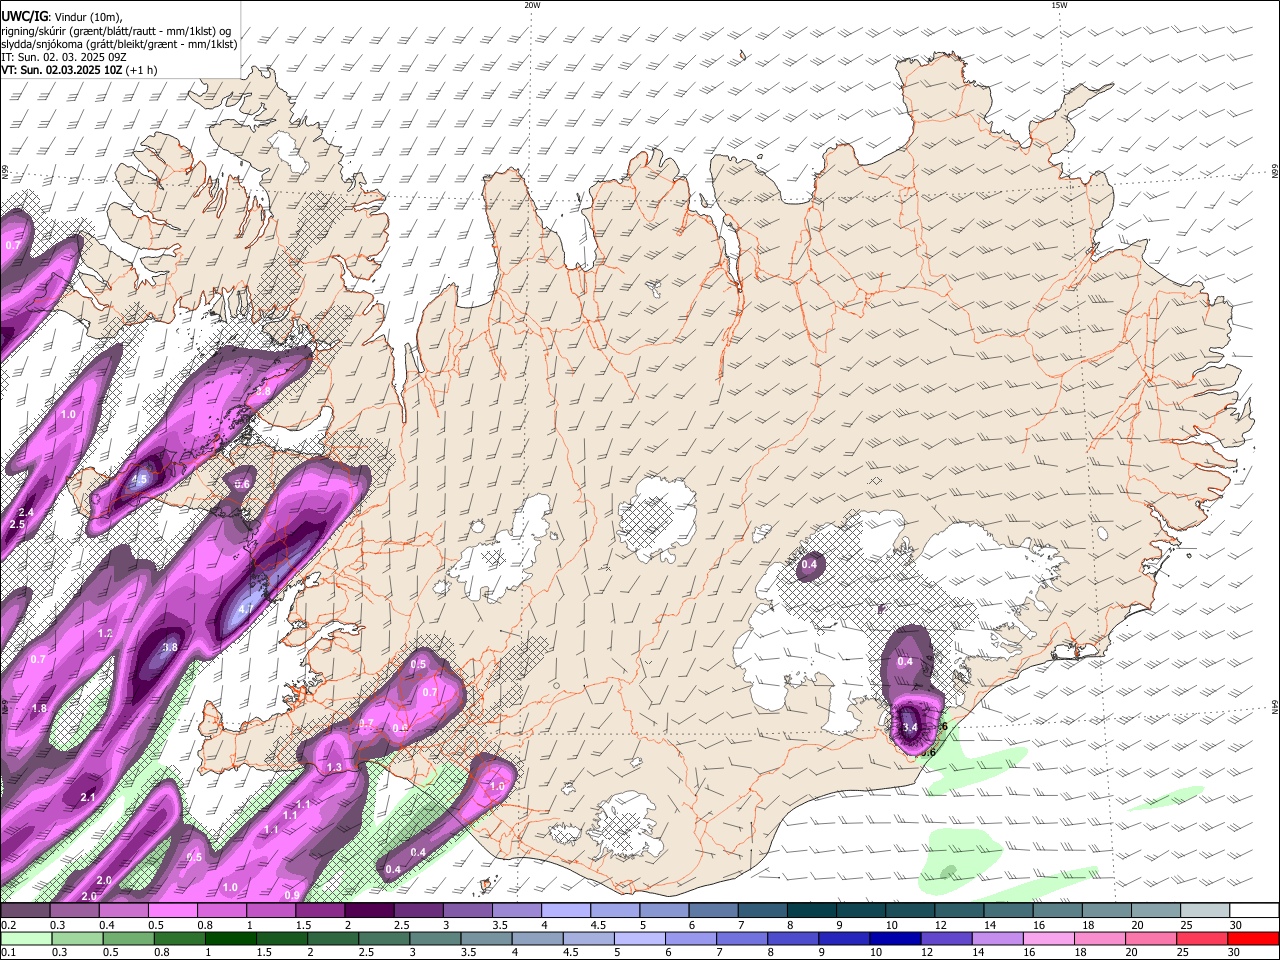Image resolution: width=1280 pixels, height=960 pixels.
Task: Pick the 1.3 precipitation label on the map
Action: click(334, 767)
